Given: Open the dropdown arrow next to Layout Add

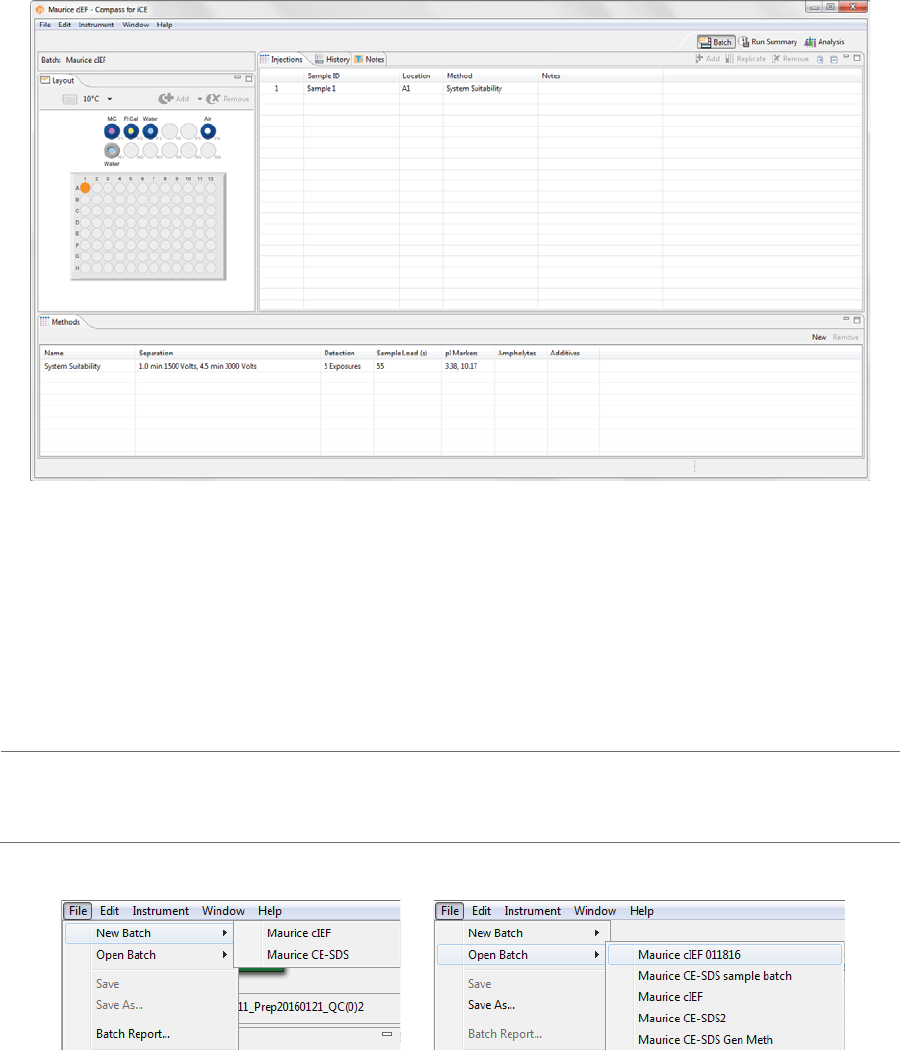Looking at the screenshot, I should pos(200,99).
